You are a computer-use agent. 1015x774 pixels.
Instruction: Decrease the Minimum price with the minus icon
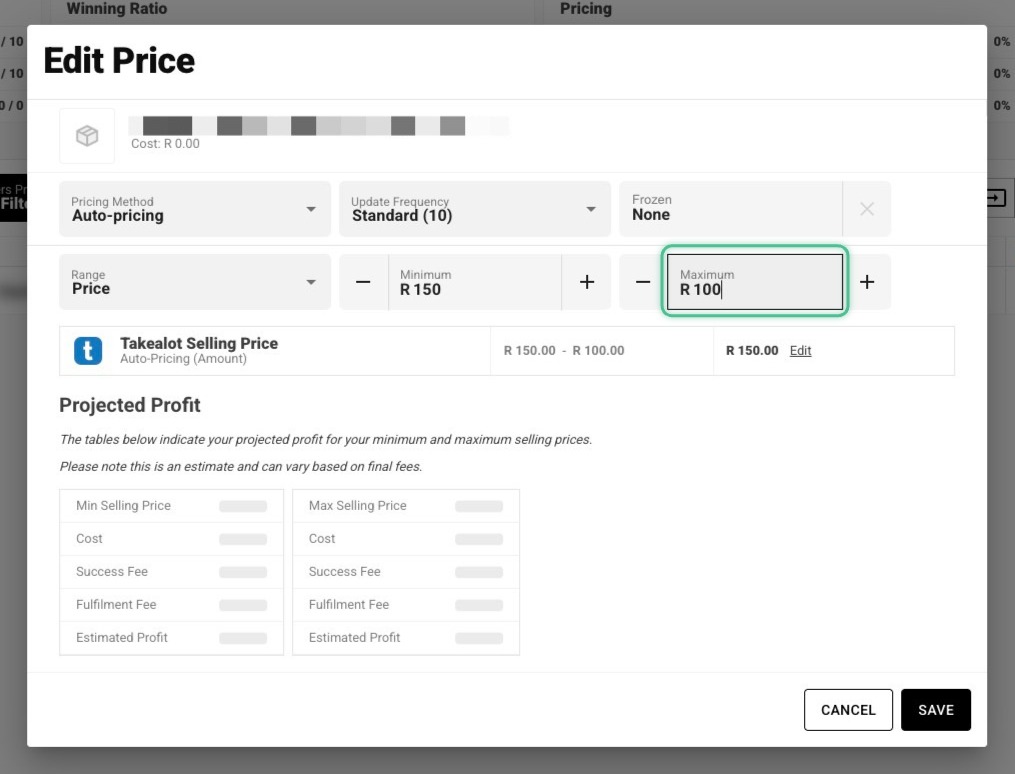click(362, 281)
